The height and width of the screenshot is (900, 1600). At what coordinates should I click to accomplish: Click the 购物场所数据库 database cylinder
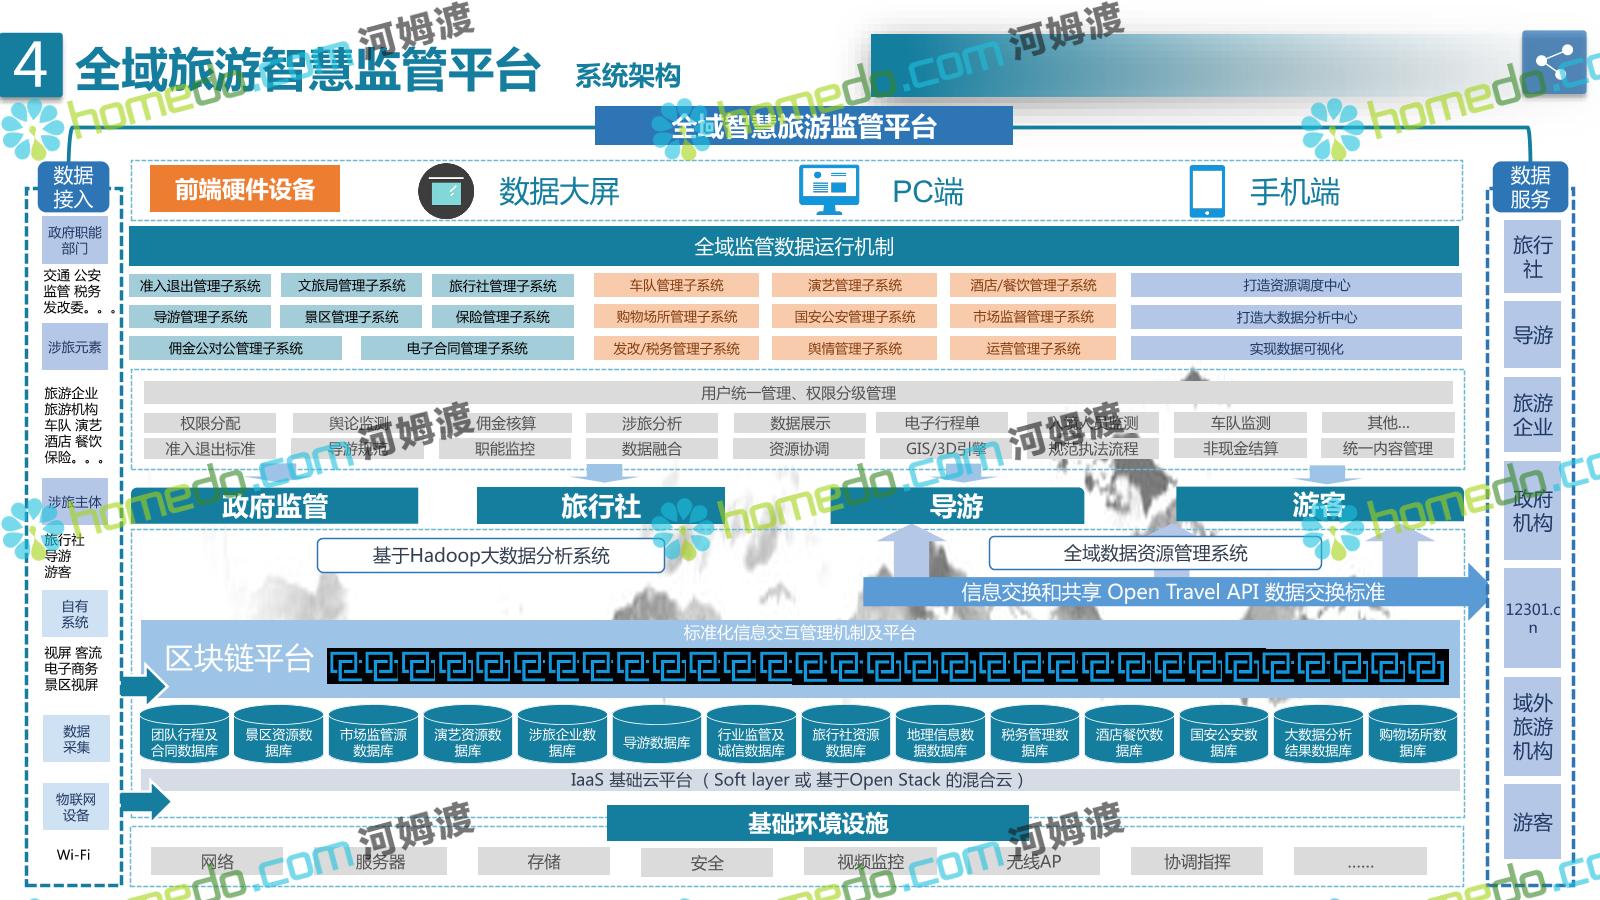[1412, 737]
